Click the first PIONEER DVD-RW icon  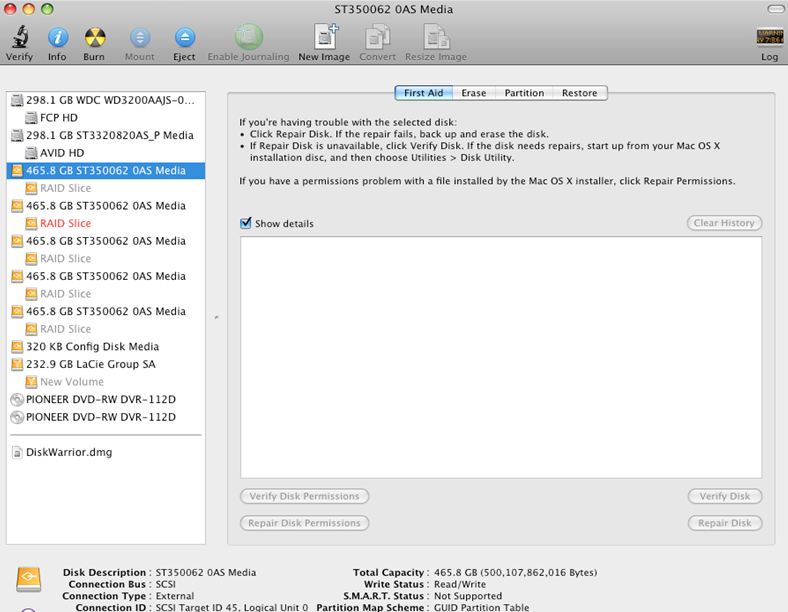(17, 399)
